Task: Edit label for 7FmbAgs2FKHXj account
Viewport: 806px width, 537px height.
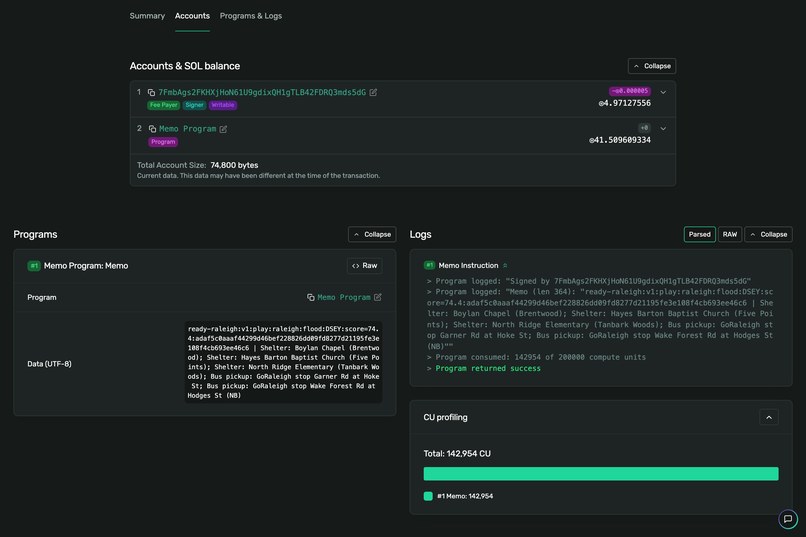Action: coord(373,92)
